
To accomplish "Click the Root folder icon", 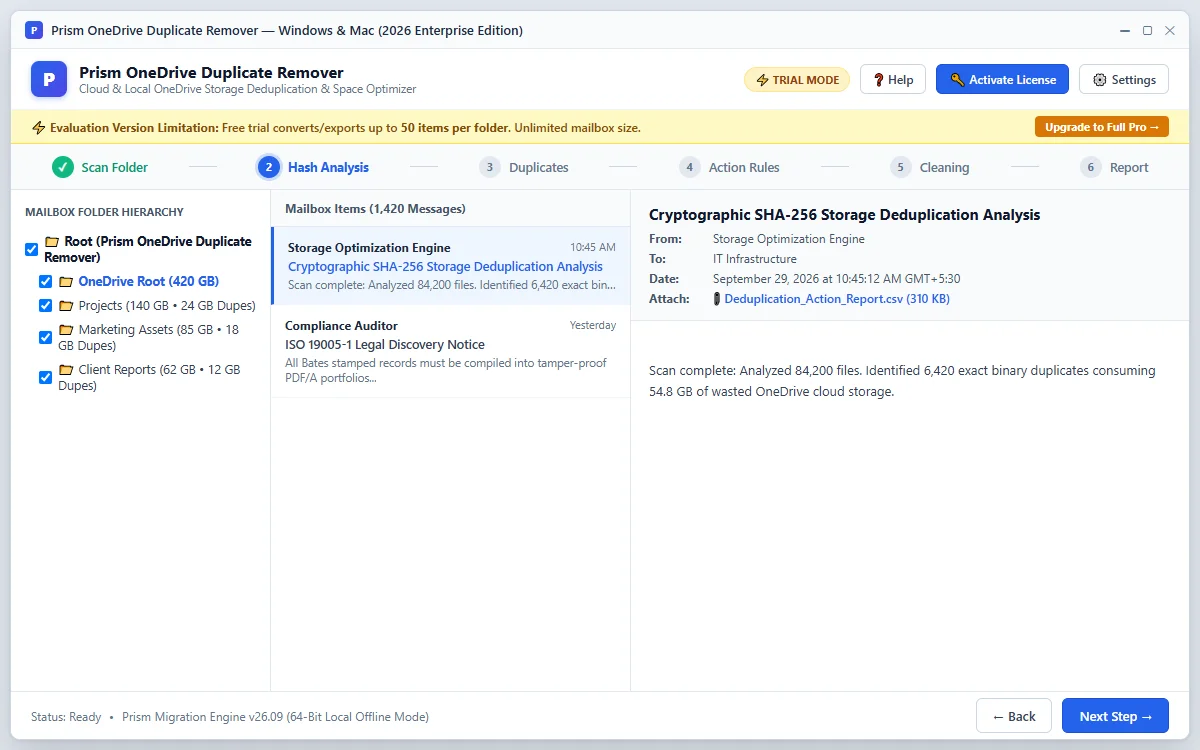I will 52,242.
